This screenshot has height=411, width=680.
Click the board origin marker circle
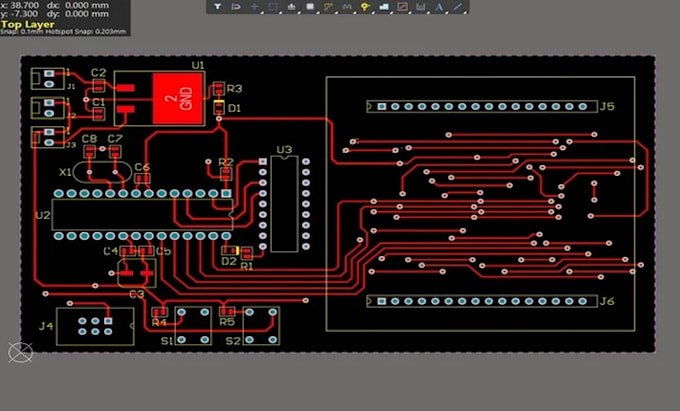pyautogui.click(x=20, y=352)
